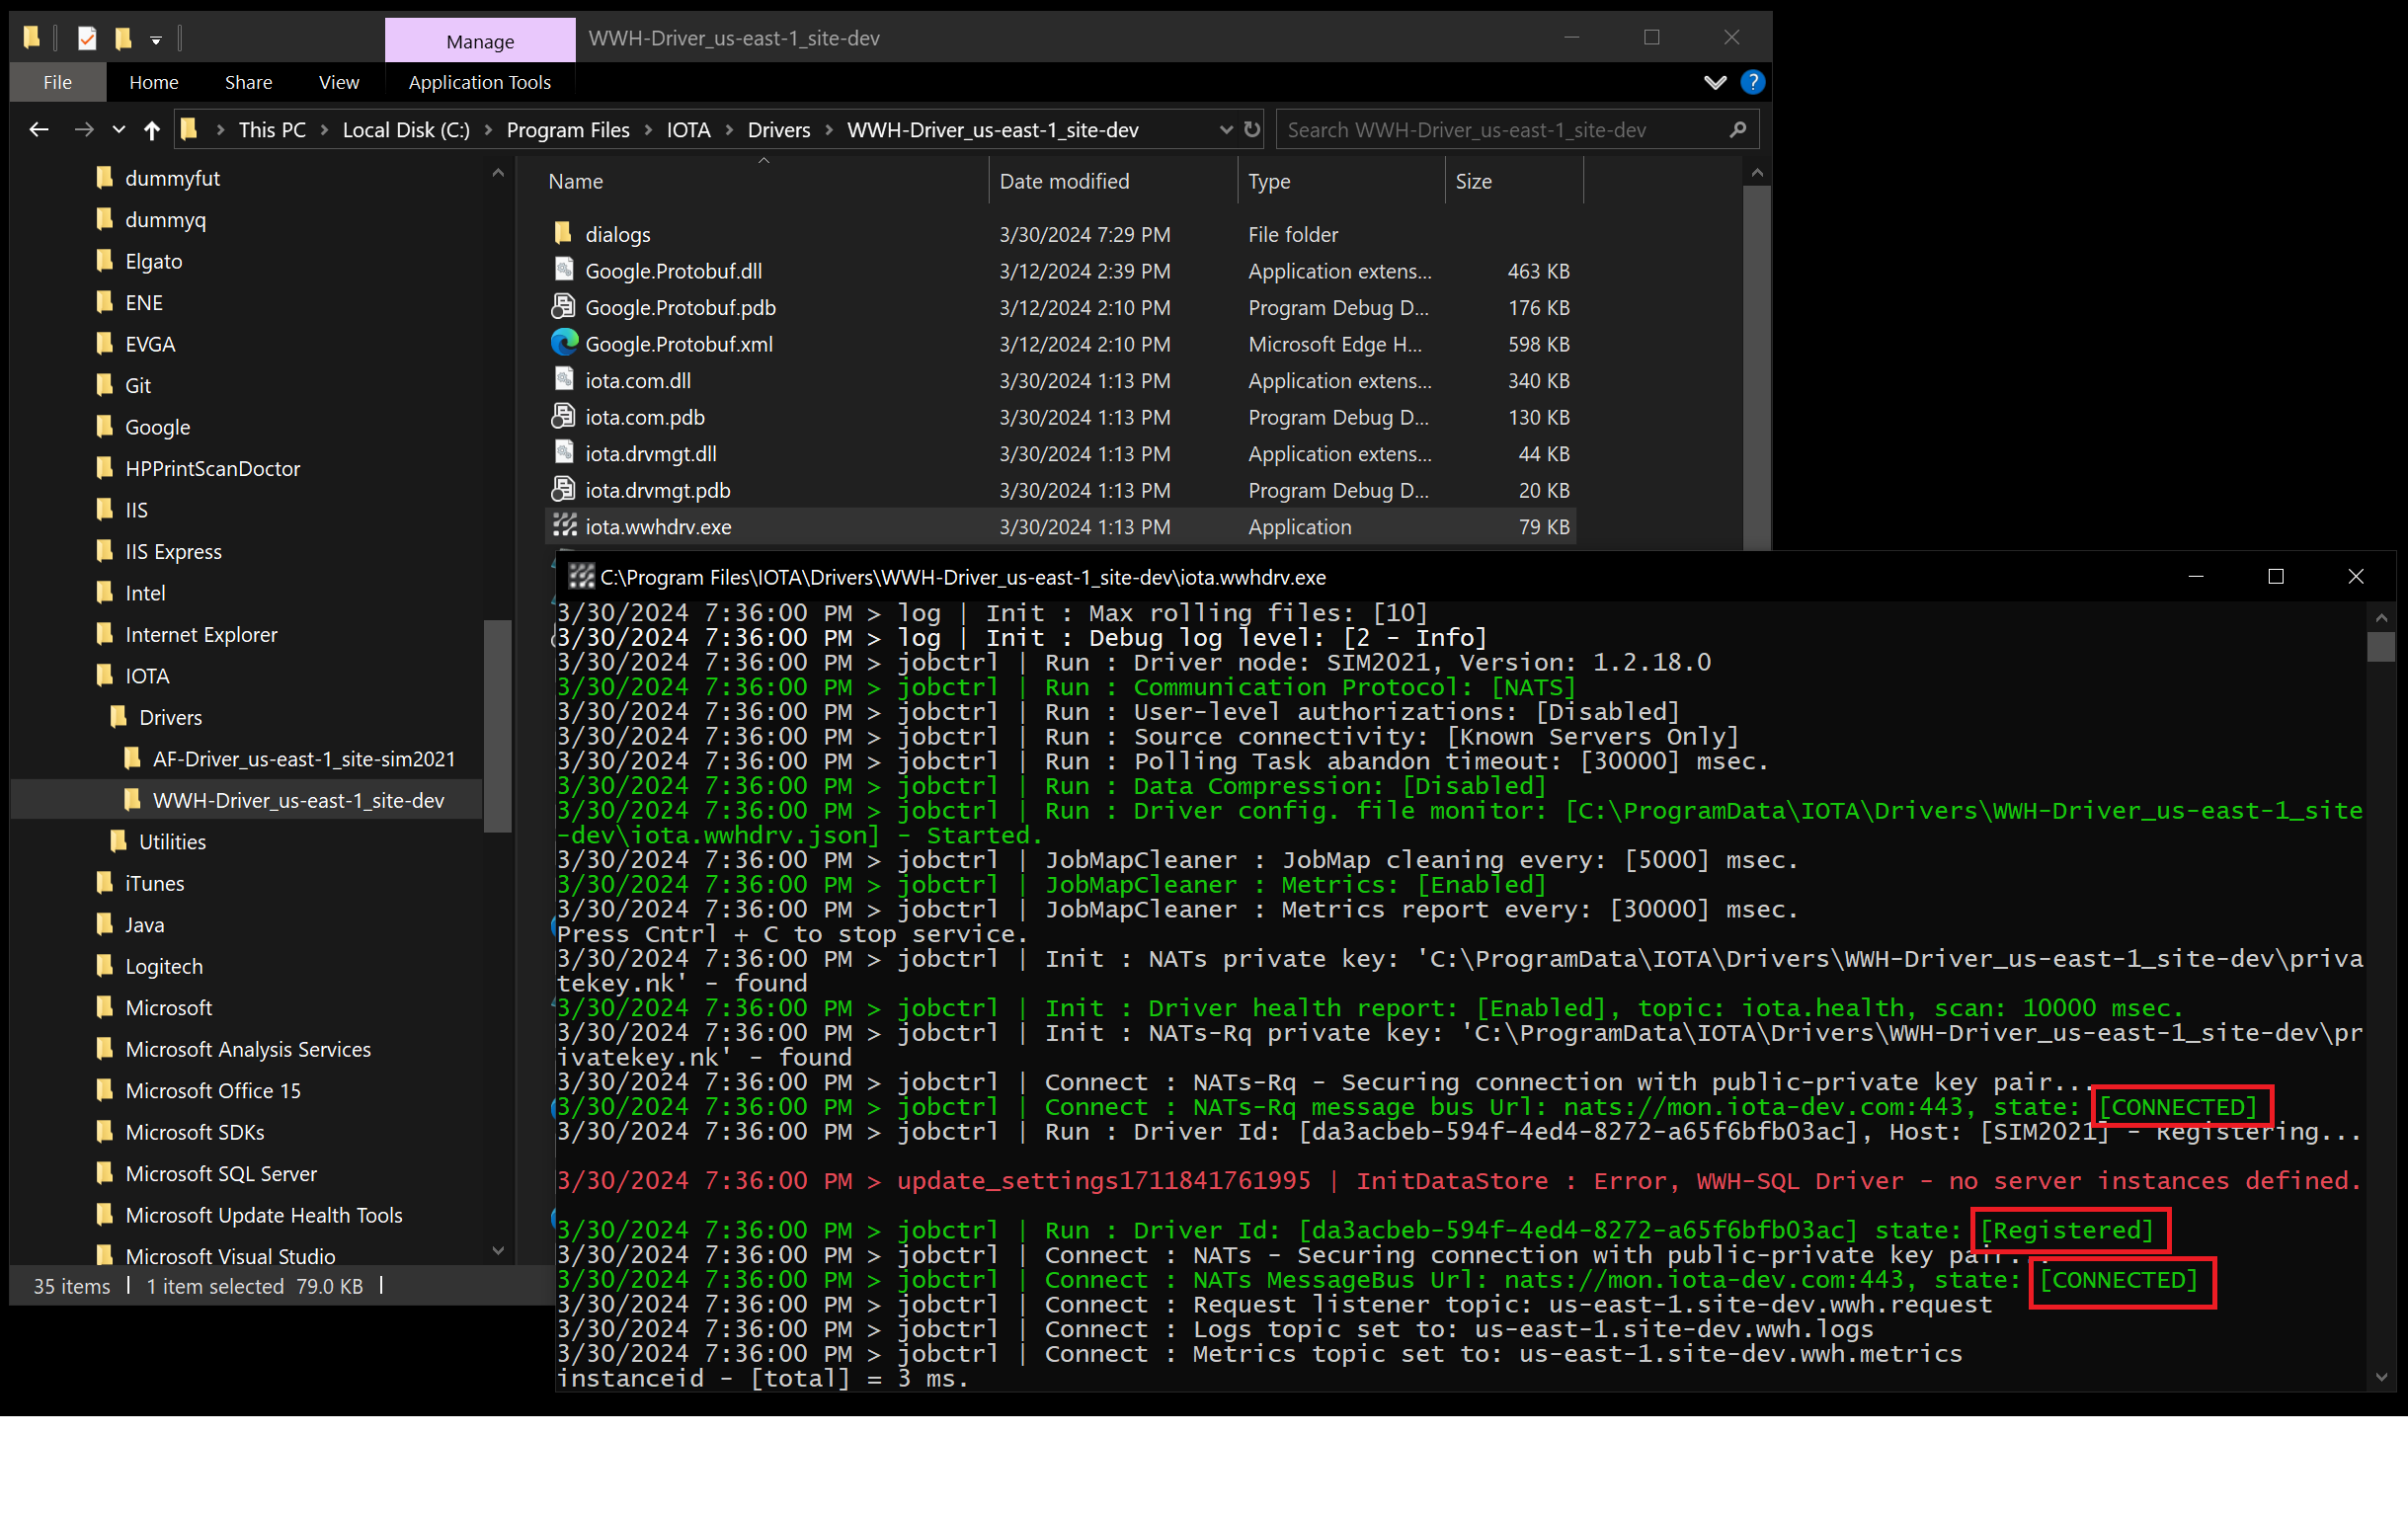Sort by Date modified column
This screenshot has width=2408, height=1513.
point(1064,181)
